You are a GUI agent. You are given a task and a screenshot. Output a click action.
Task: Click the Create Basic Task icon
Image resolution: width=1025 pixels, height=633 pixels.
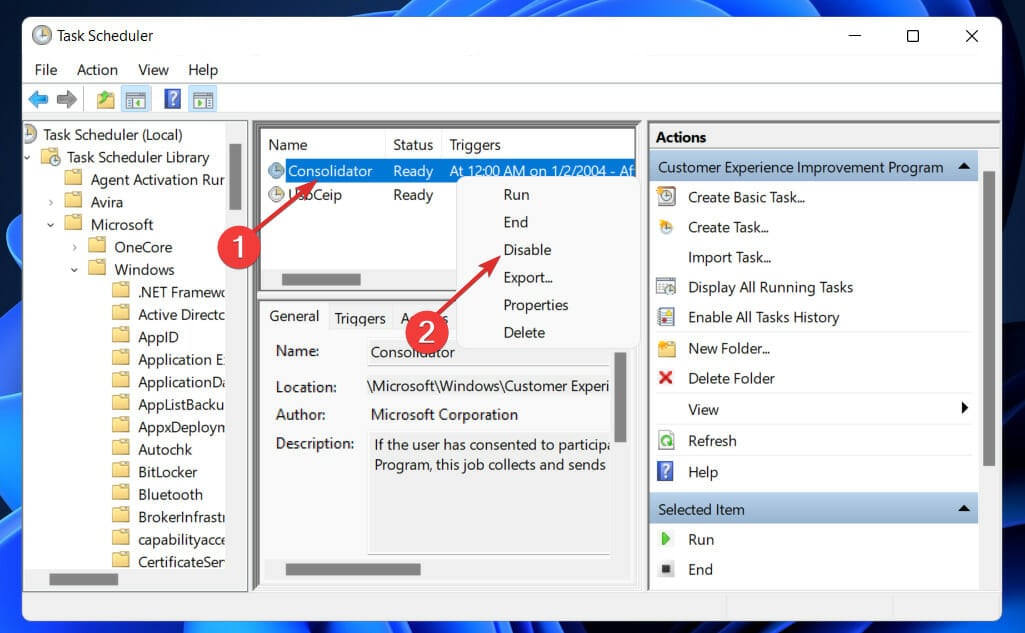(x=666, y=196)
